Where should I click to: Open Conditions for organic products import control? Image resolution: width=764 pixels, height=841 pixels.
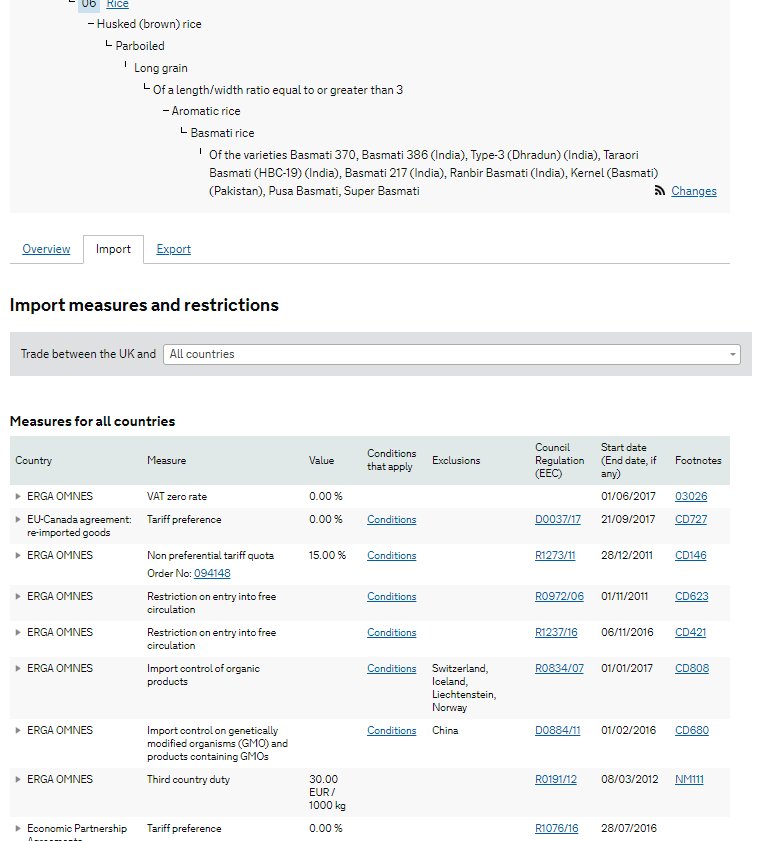coord(392,668)
